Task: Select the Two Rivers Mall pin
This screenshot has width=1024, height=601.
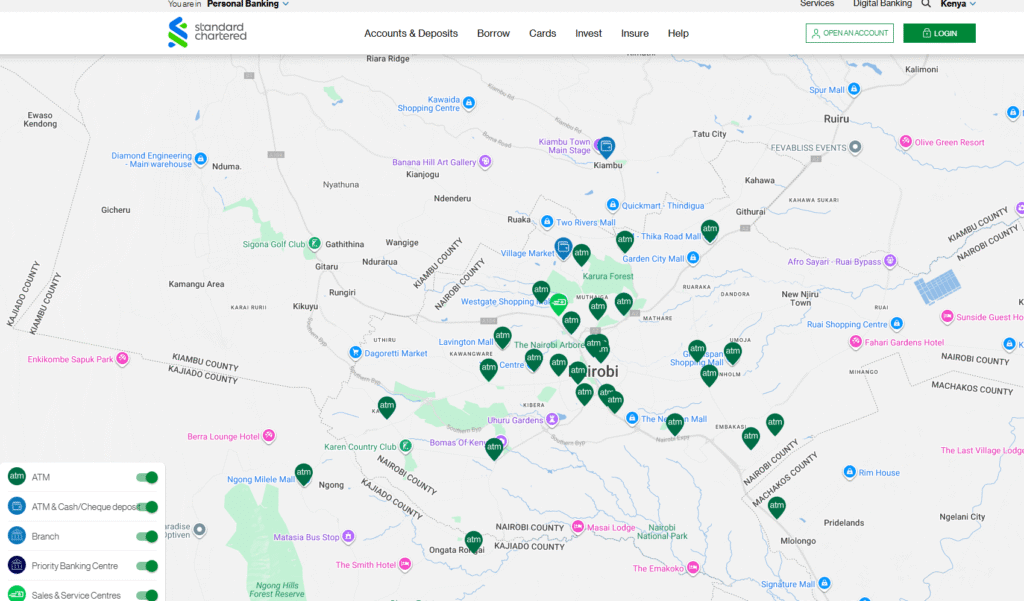Action: tap(547, 222)
